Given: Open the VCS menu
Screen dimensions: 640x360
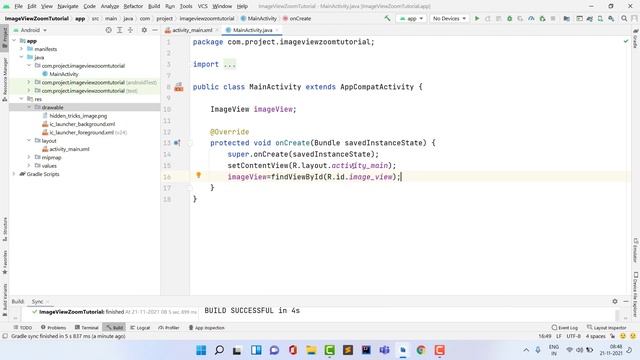Looking at the screenshot, I should 202,6.
